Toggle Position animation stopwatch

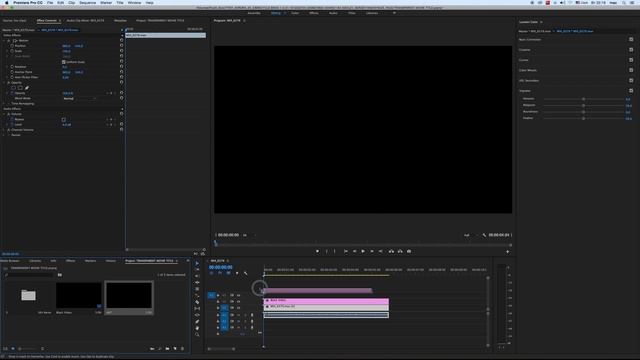click(x=12, y=46)
